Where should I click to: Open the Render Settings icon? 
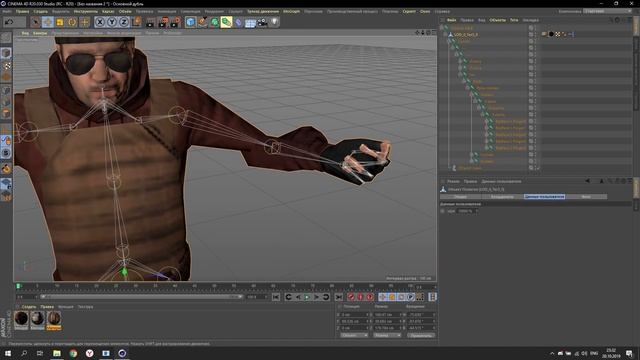(175, 22)
